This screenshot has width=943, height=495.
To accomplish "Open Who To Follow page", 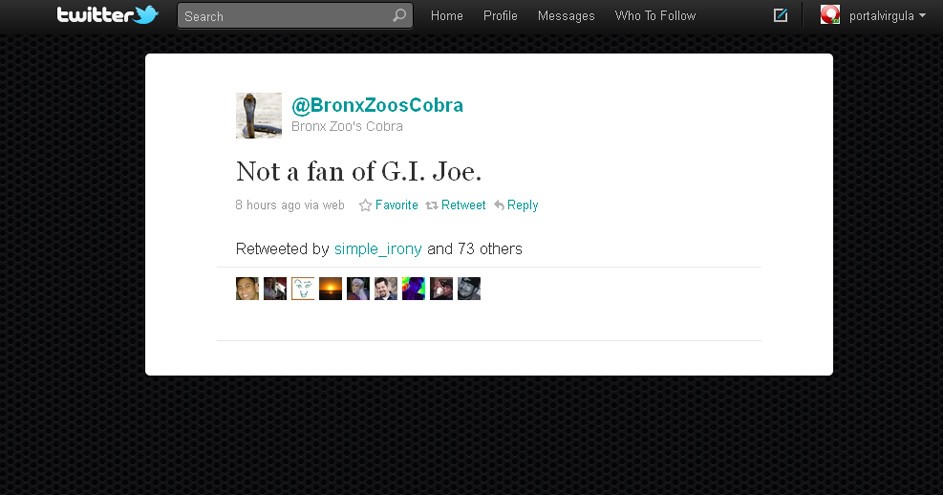I will click(655, 16).
